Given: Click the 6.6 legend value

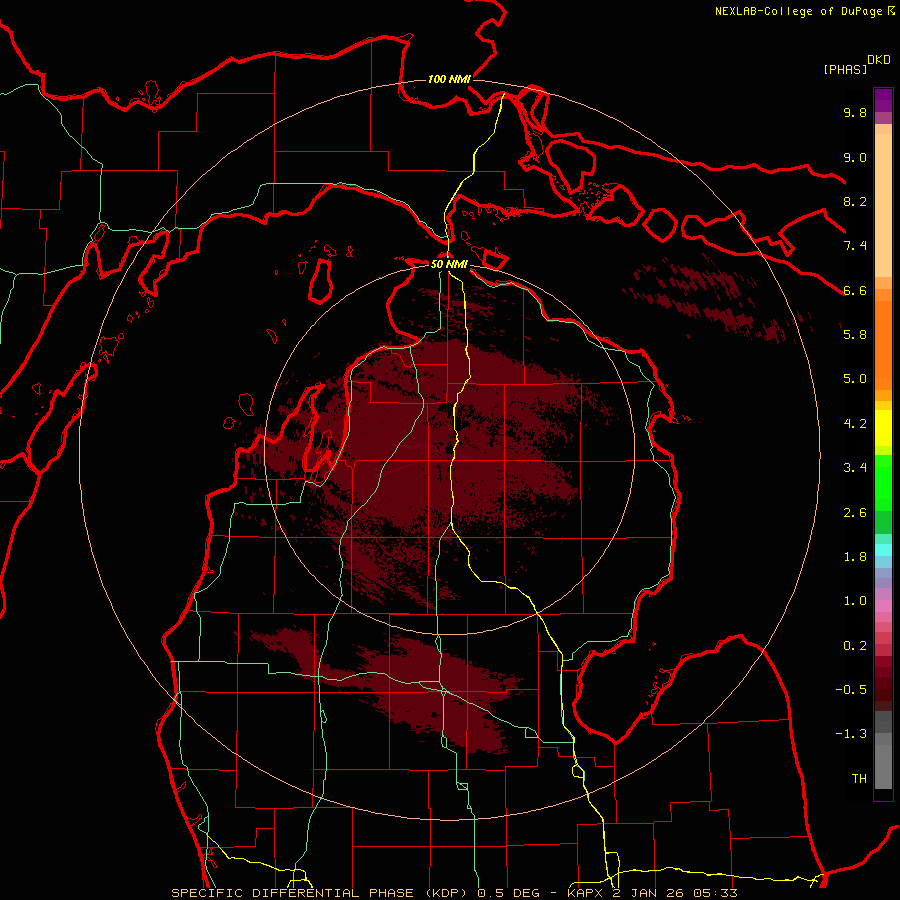Looking at the screenshot, I should [x=855, y=290].
